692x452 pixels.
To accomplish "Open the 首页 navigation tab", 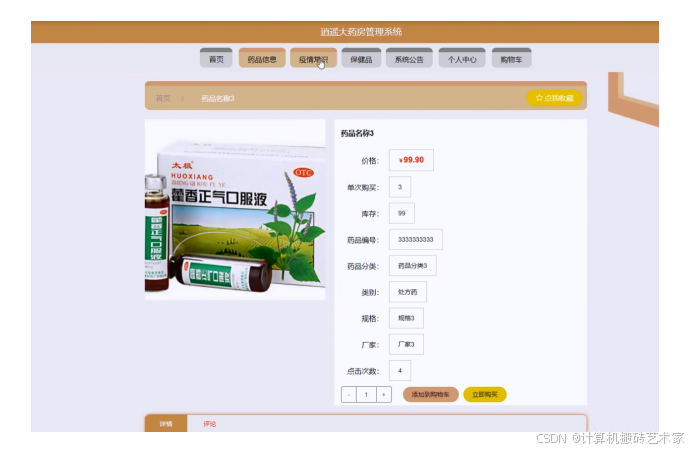I will pos(216,58).
